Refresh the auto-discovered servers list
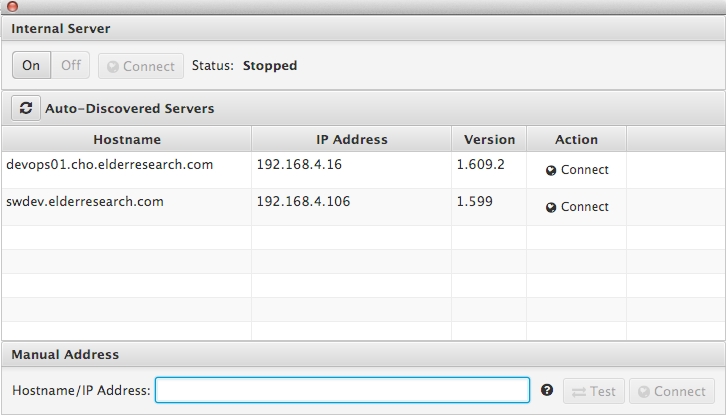726x415 pixels. tap(26, 108)
